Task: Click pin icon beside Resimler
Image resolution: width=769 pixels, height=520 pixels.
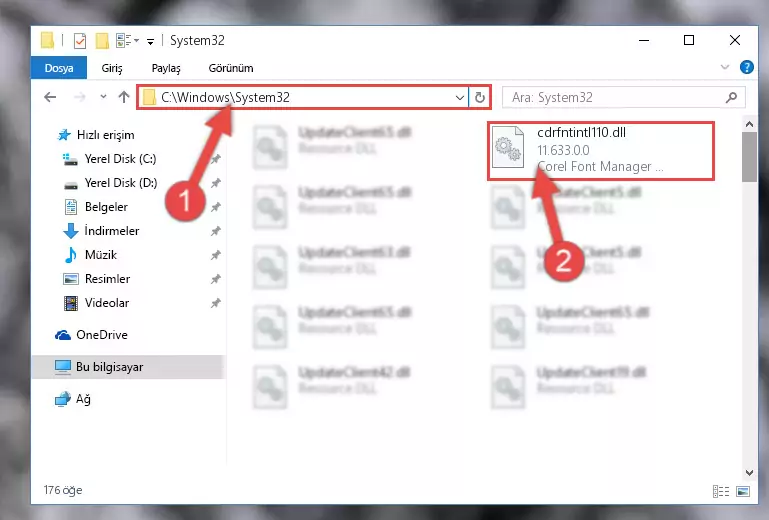Action: point(215,279)
